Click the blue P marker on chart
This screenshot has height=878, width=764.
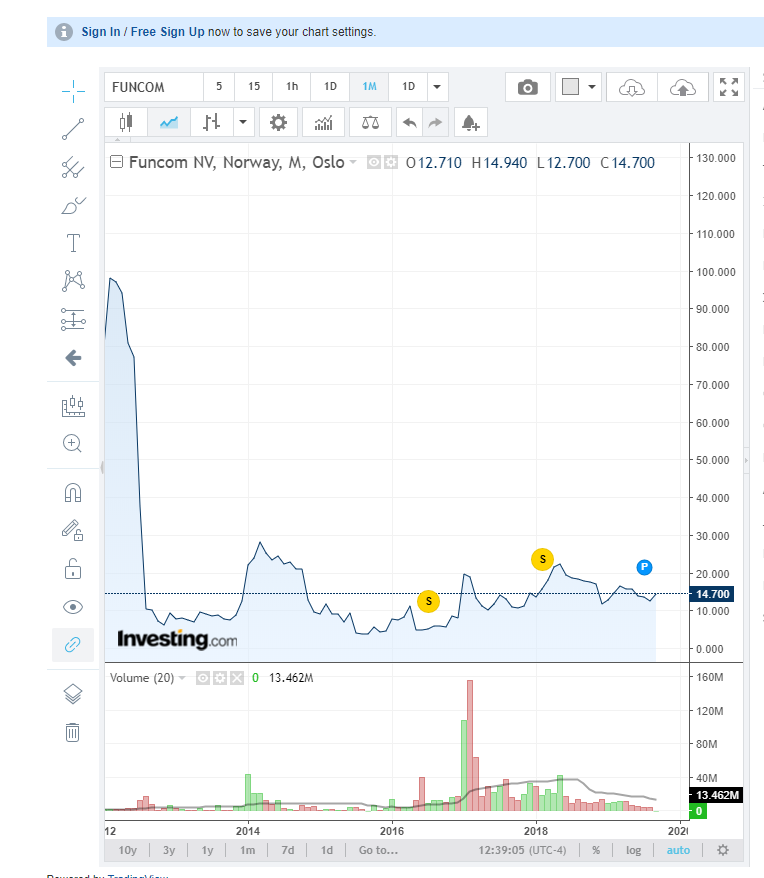coord(644,567)
